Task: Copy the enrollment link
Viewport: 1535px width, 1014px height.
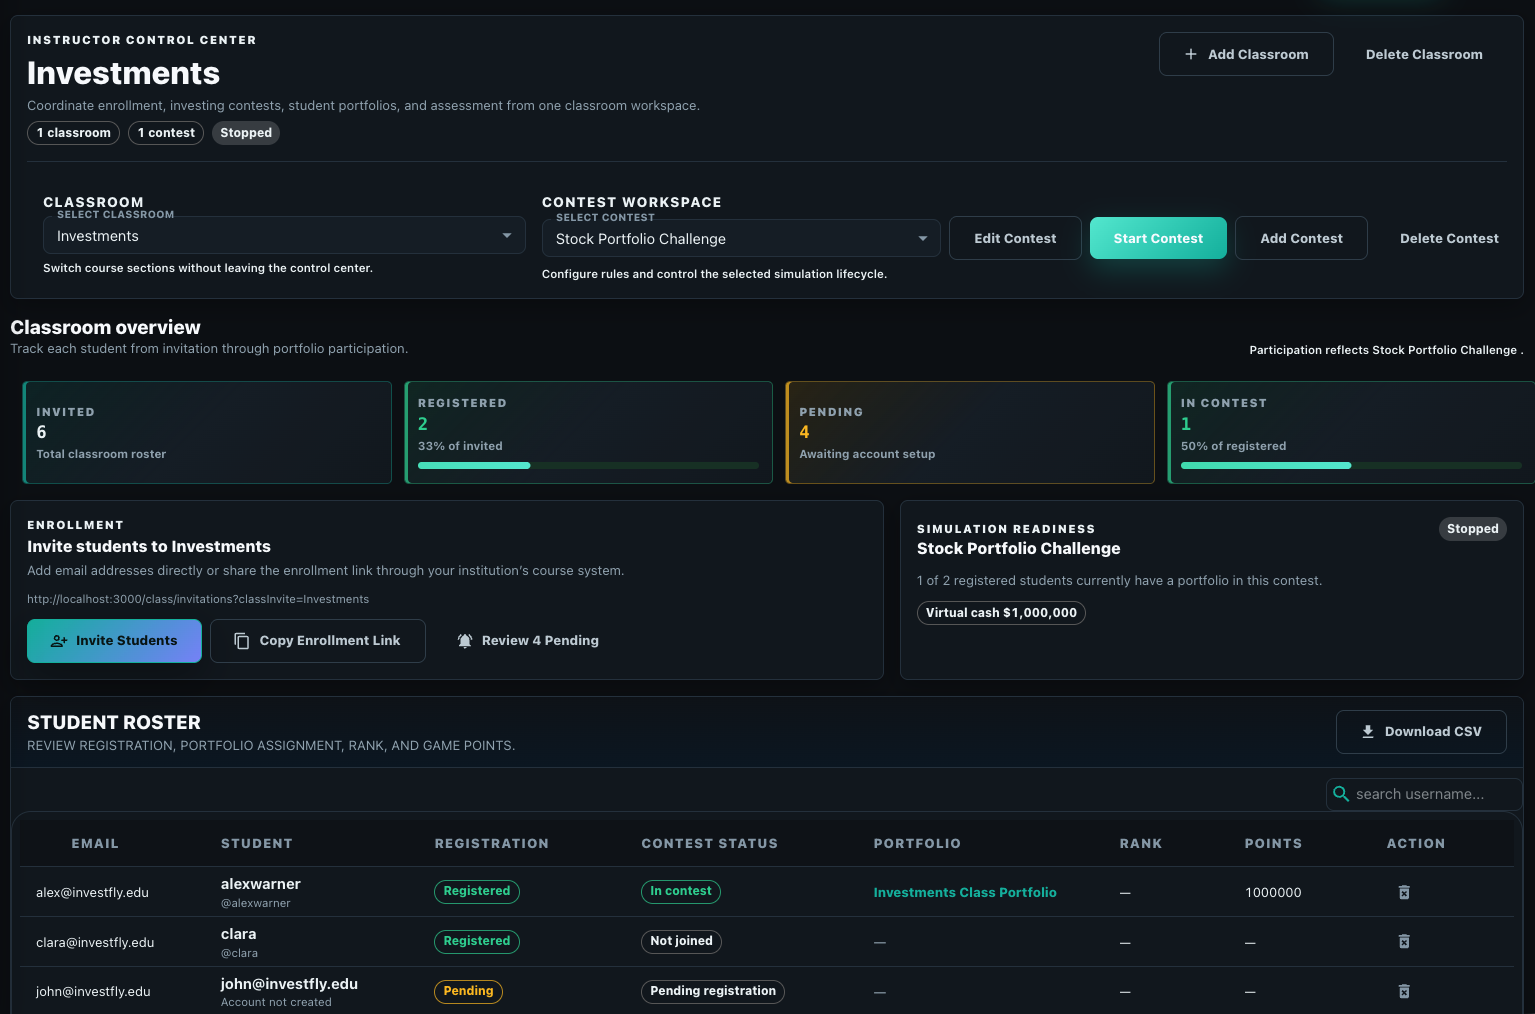Action: pyautogui.click(x=318, y=641)
